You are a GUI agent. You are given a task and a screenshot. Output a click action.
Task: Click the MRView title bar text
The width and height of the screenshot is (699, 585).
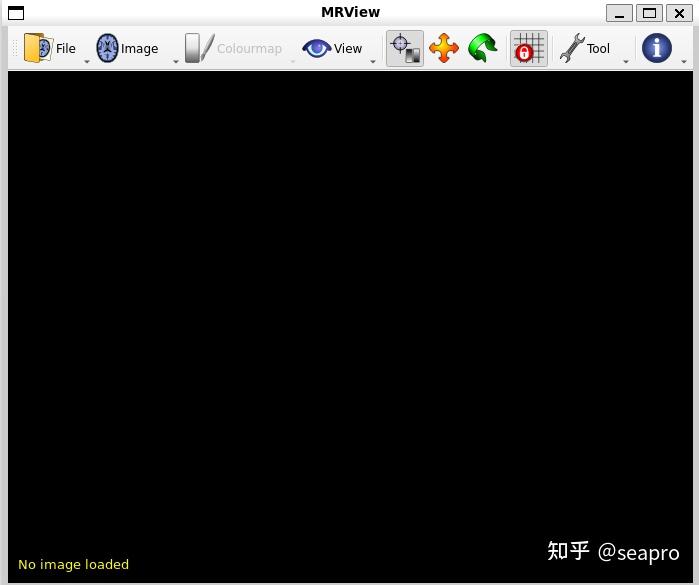click(350, 12)
